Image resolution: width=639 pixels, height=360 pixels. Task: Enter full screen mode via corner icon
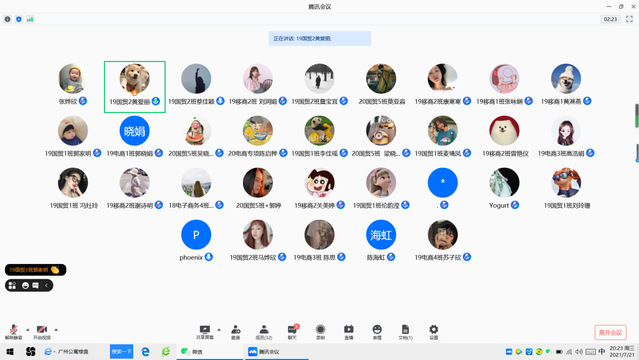630,19
